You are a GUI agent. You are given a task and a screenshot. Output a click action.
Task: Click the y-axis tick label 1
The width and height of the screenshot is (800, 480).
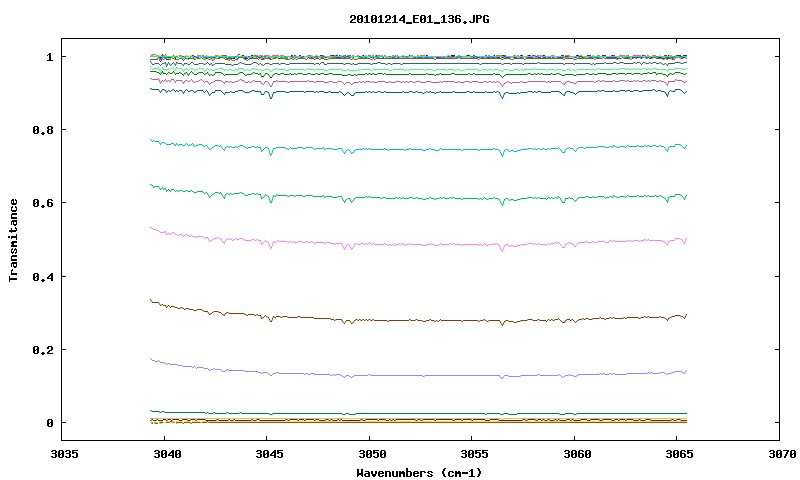(x=49, y=57)
